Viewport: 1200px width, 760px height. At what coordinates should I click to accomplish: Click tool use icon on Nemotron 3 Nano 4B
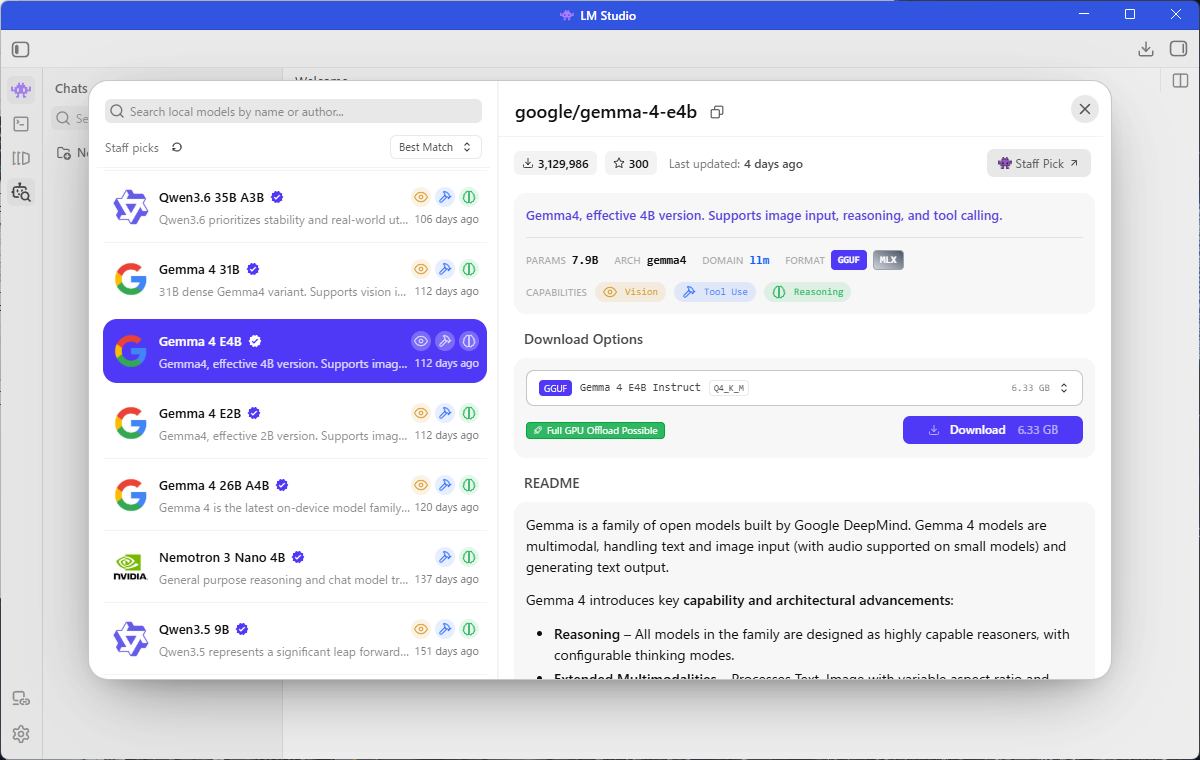445,557
